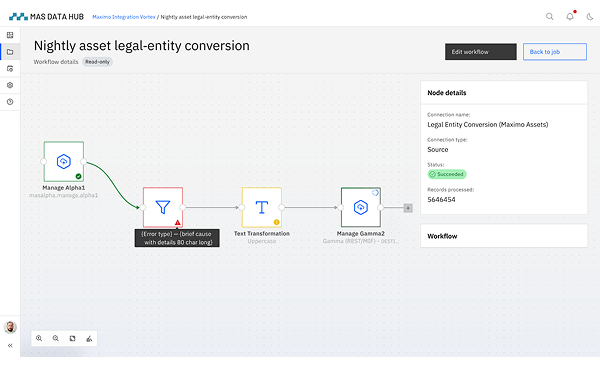Click the Node details panel header
The height and width of the screenshot is (365, 600).
[x=504, y=93]
